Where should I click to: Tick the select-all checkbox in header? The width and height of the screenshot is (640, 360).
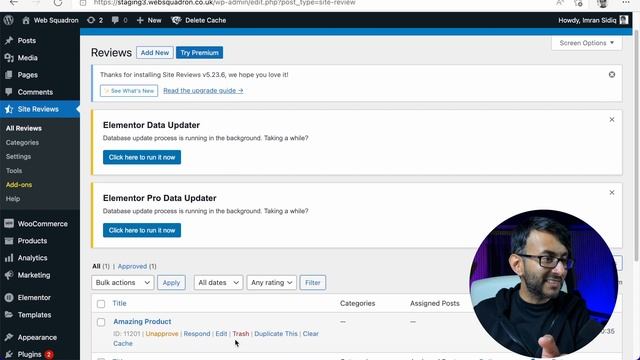(101, 304)
